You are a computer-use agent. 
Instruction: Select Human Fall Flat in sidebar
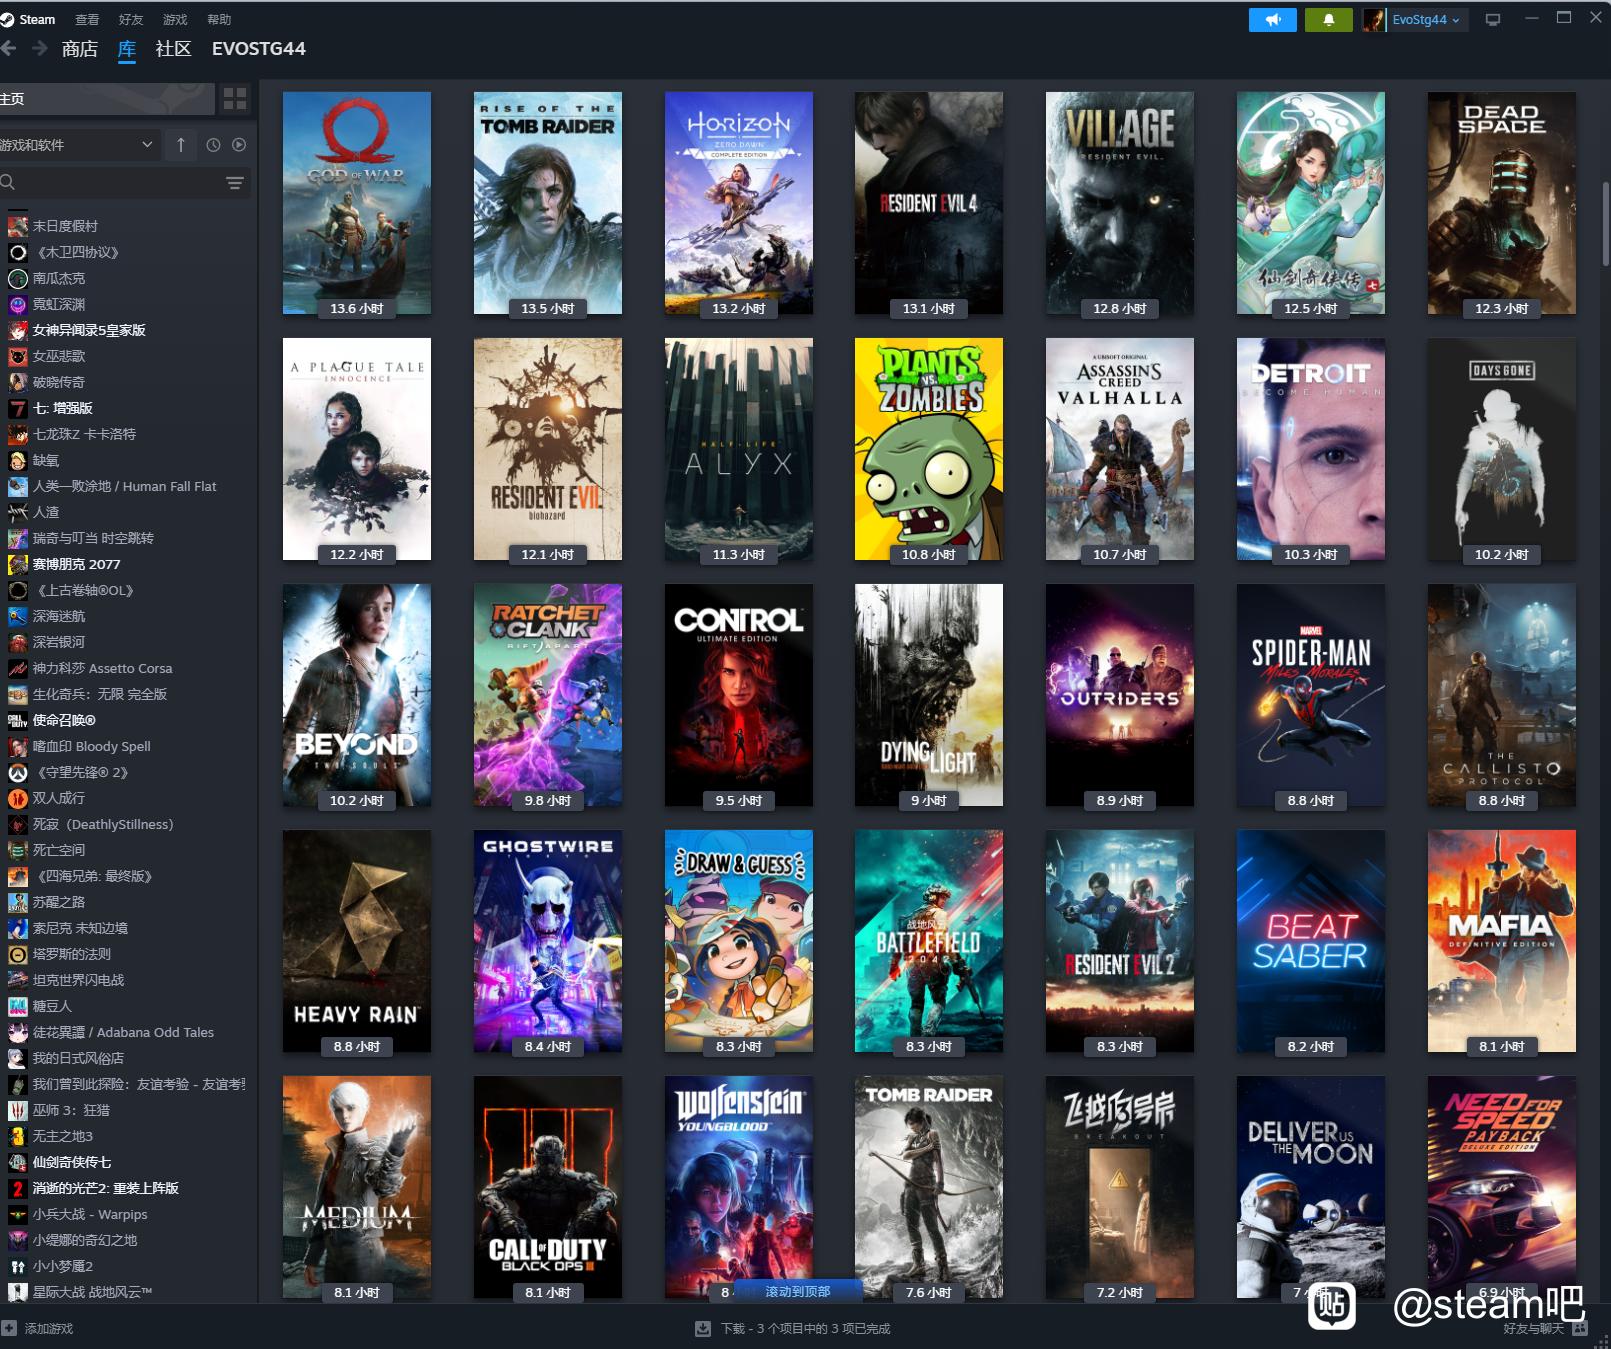[x=124, y=486]
